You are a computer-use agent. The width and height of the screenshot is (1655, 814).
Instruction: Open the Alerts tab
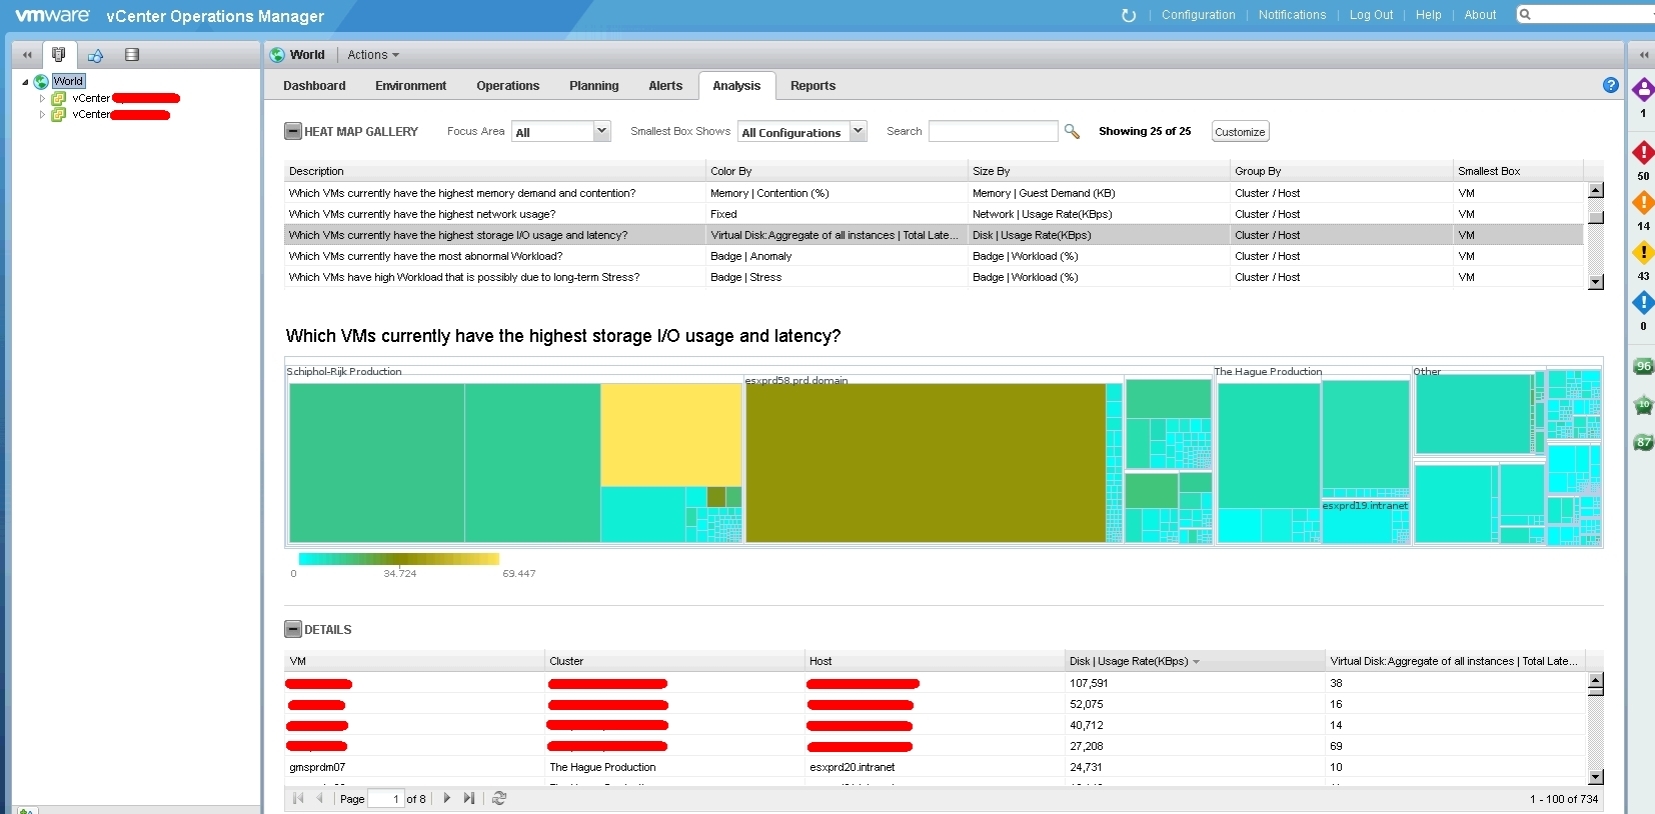coord(665,86)
